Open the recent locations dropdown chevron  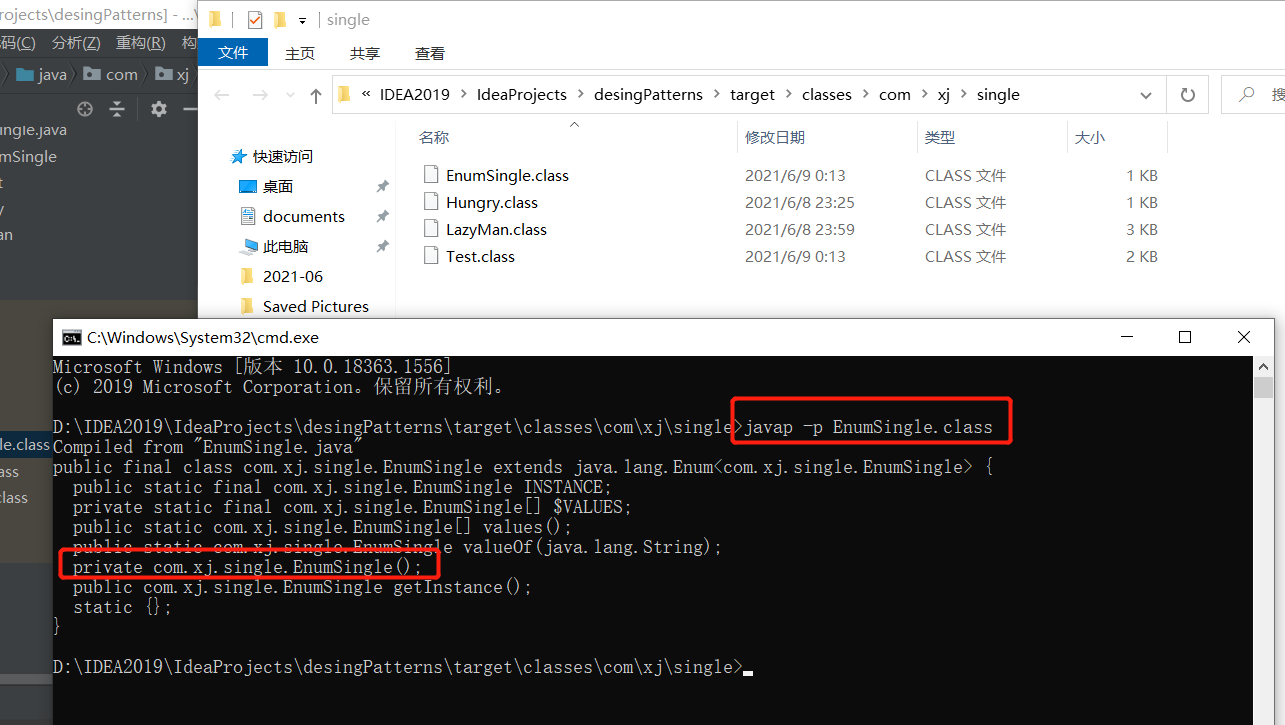pos(290,95)
